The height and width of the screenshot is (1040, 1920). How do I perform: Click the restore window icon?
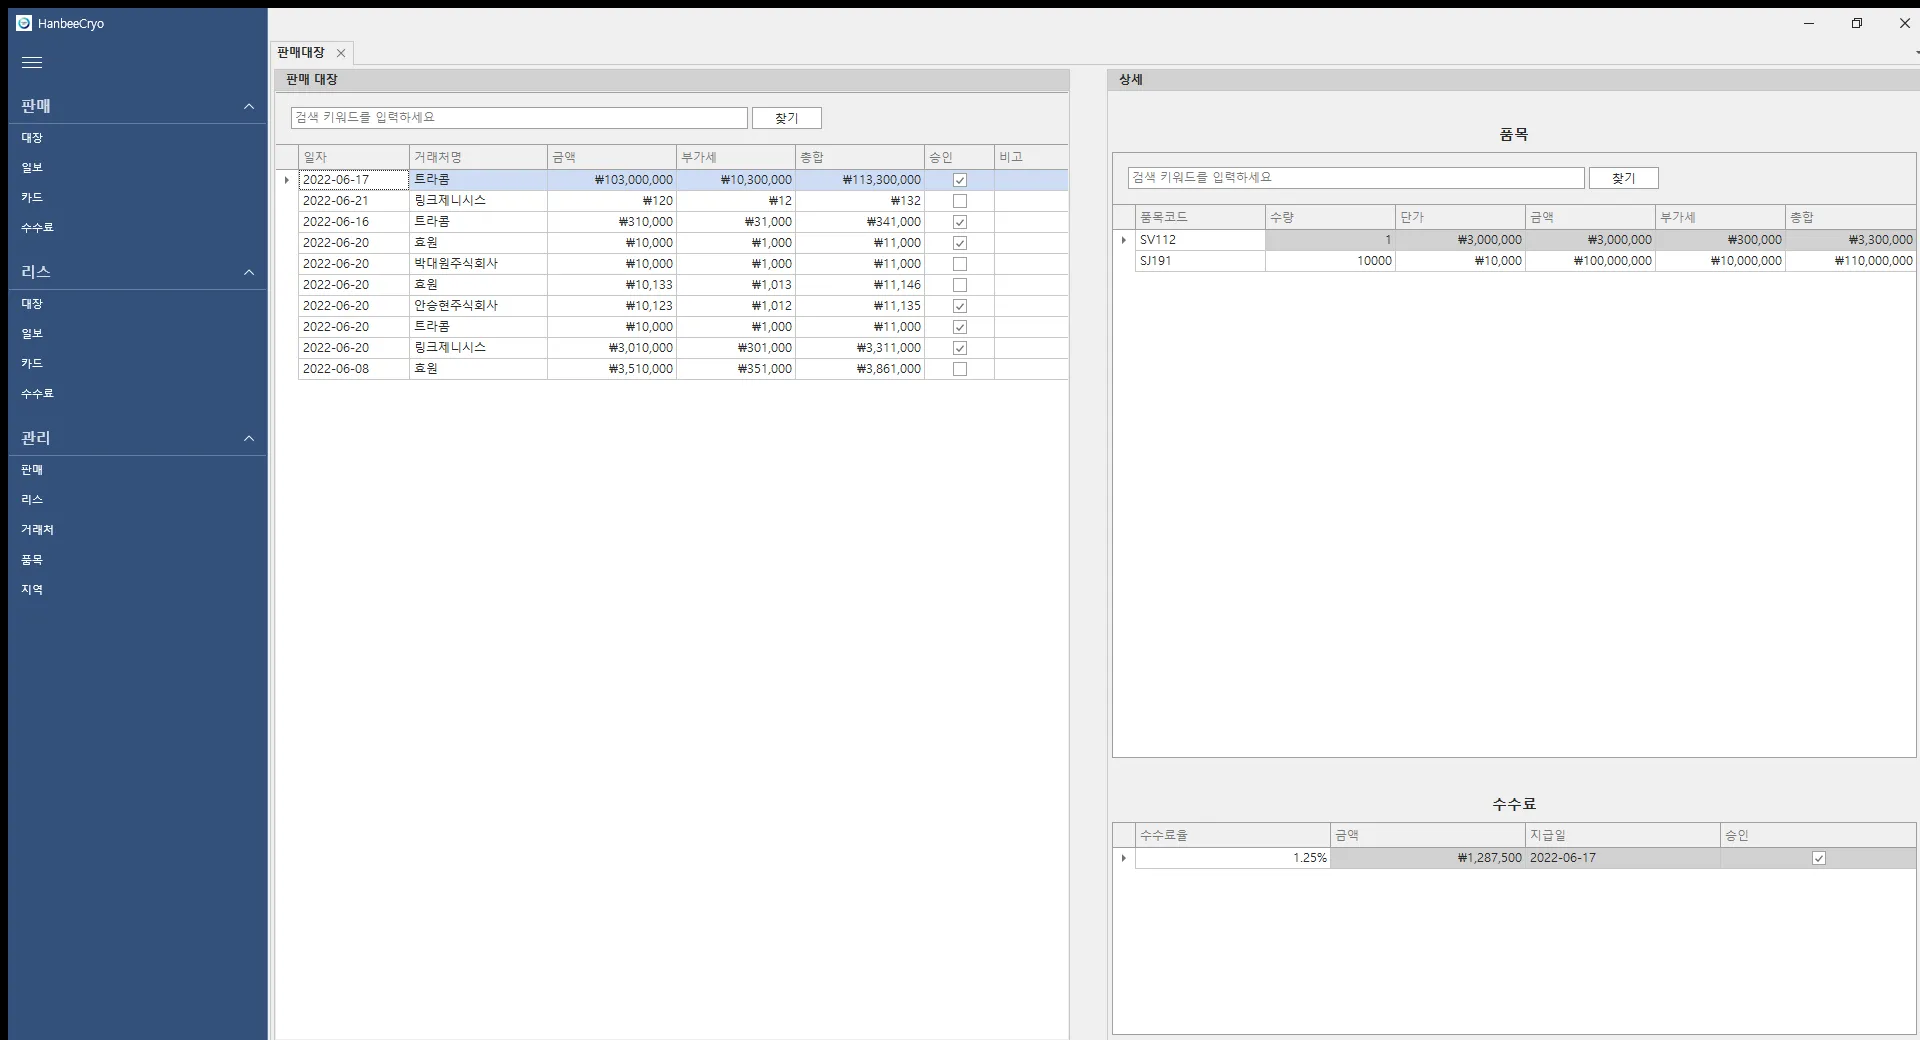point(1856,23)
